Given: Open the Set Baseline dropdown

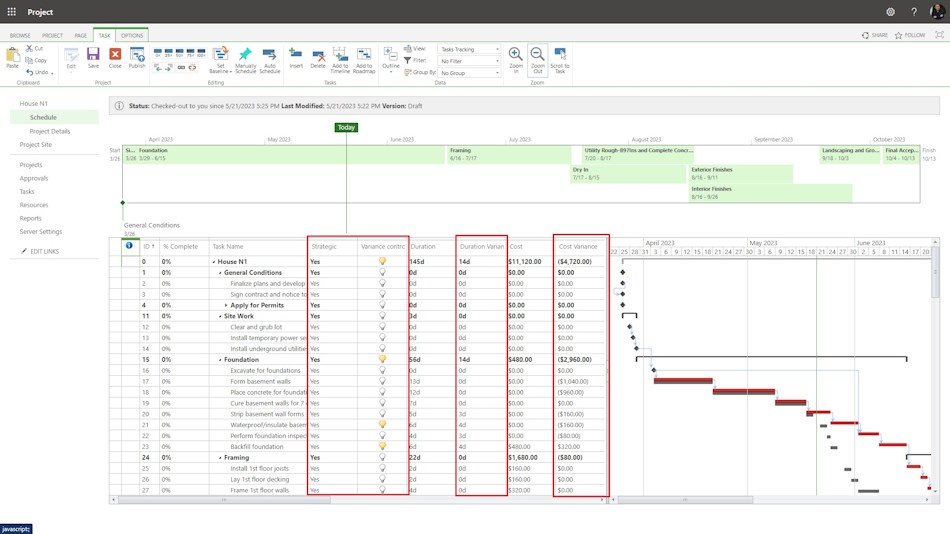Looking at the screenshot, I should tap(221, 59).
